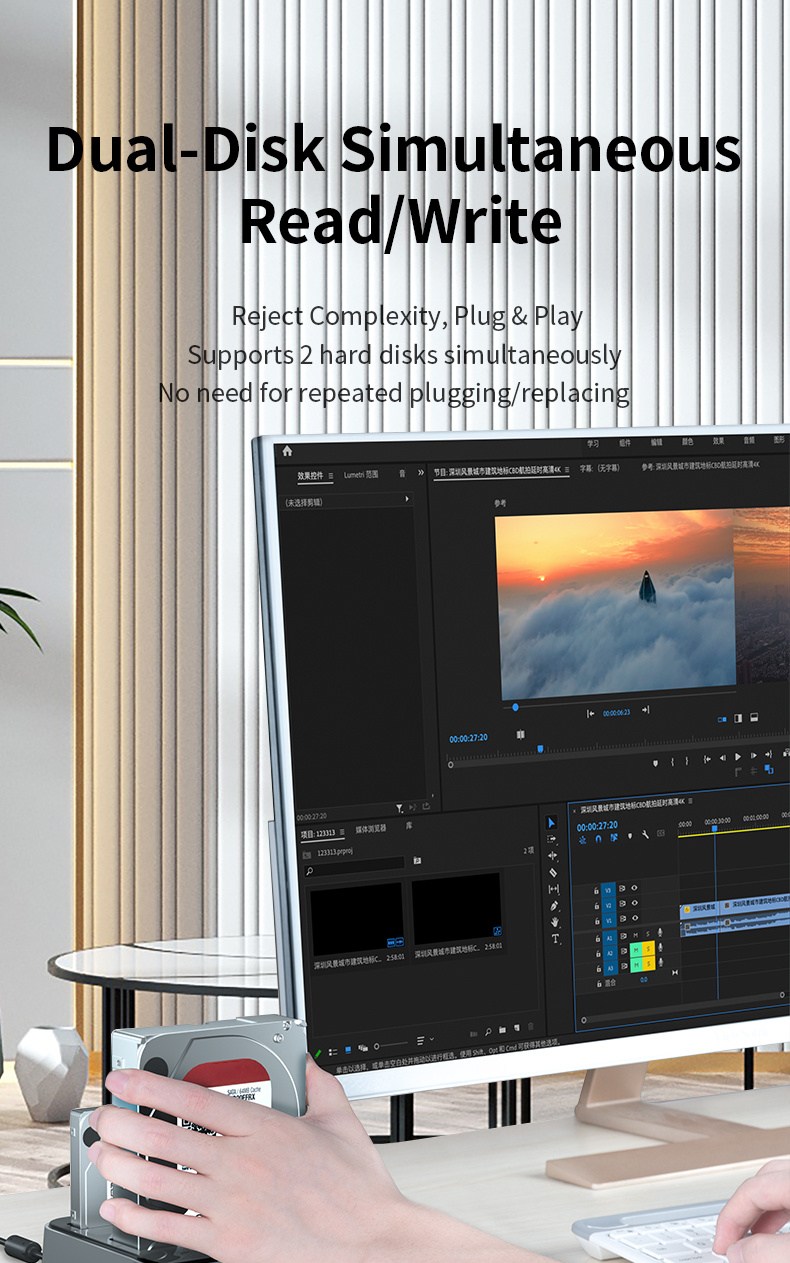Click the trash Clear icon in project panel

(x=531, y=1025)
